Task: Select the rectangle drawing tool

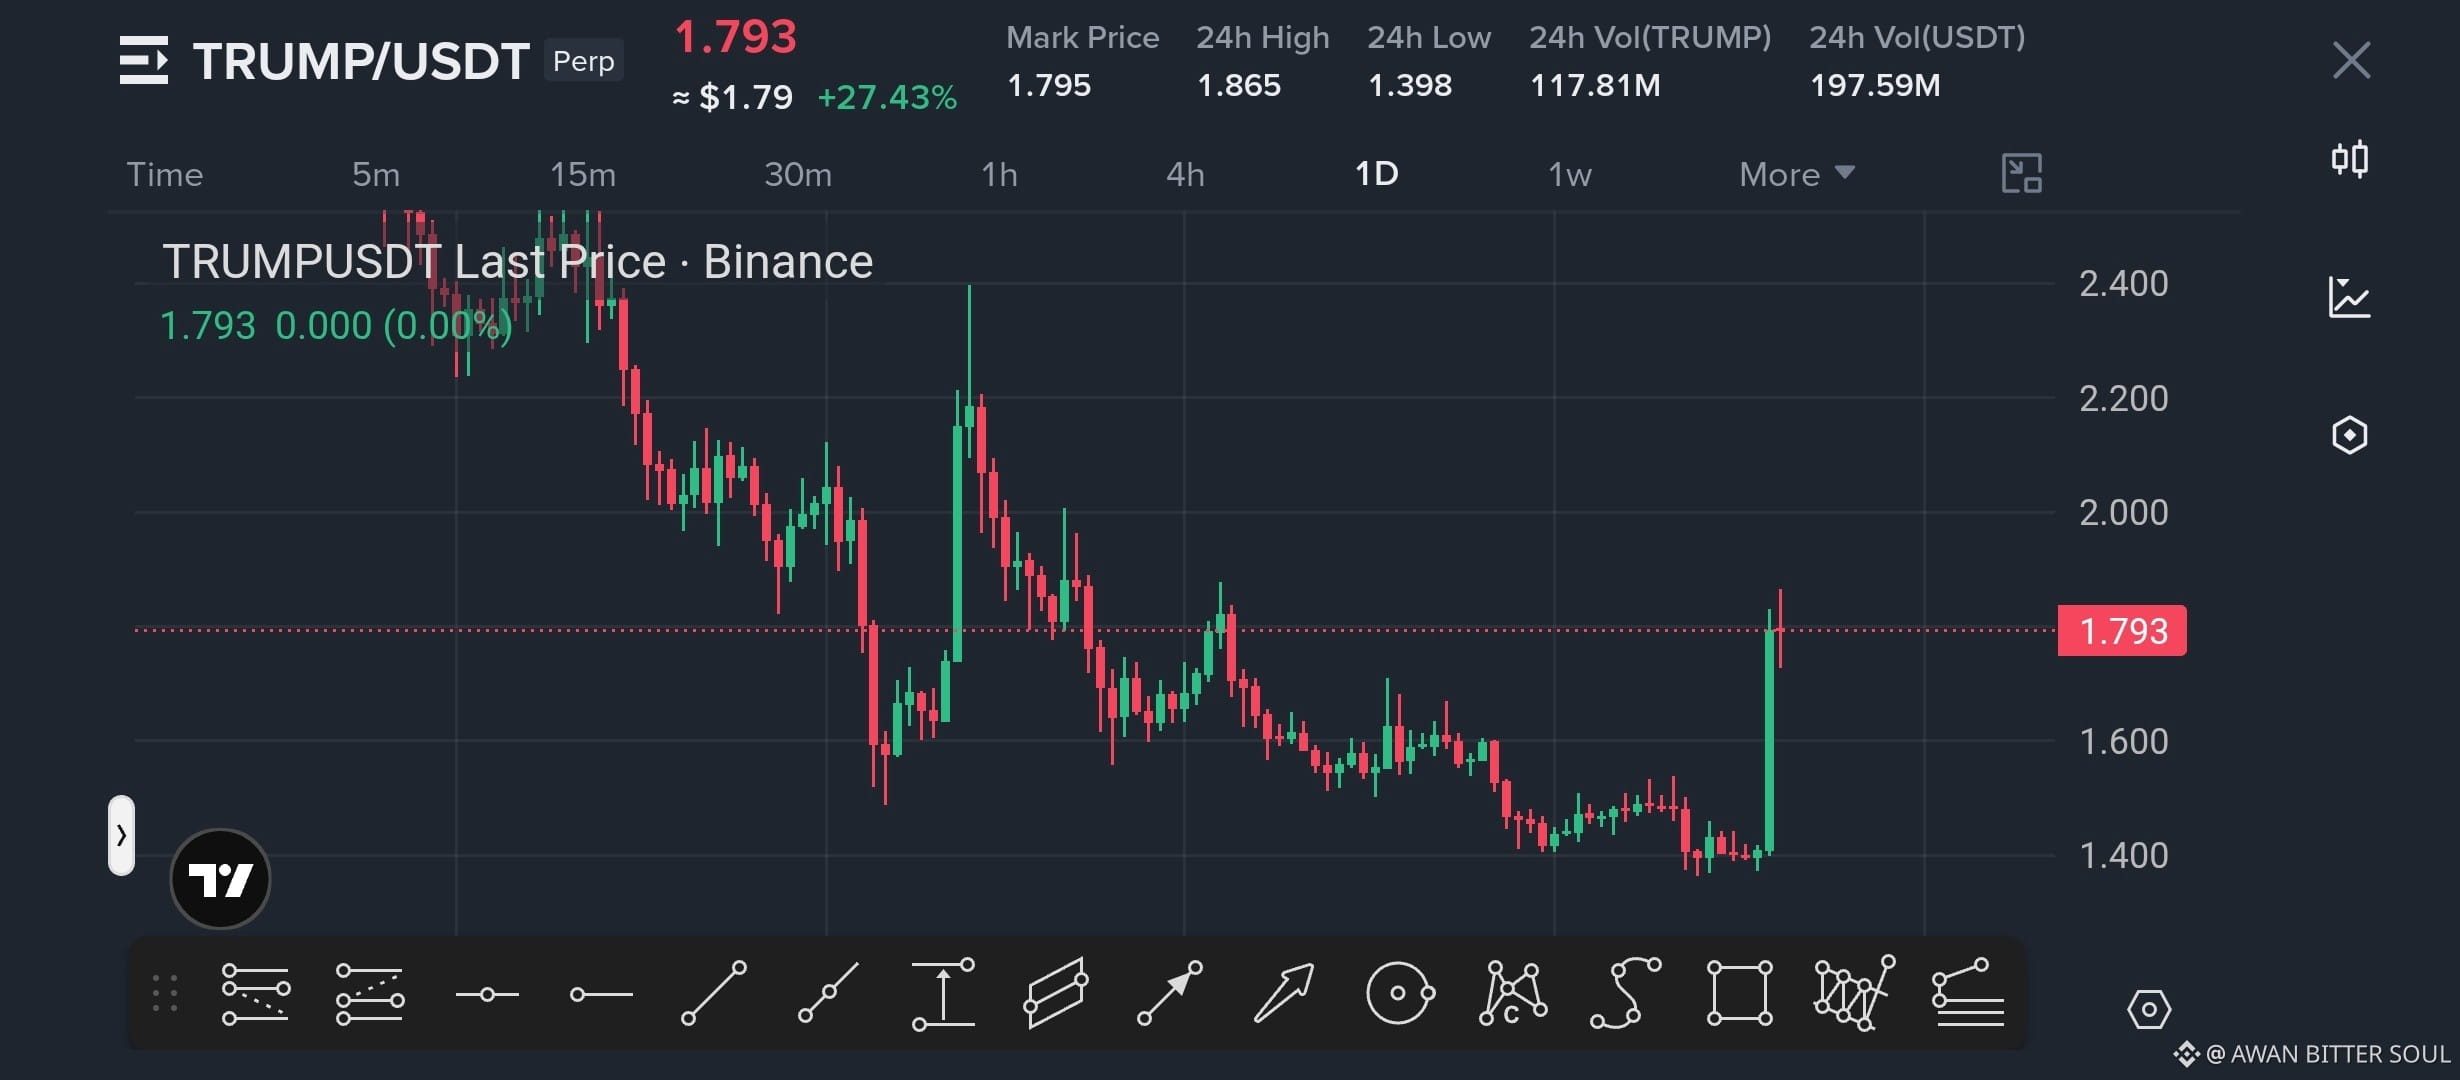Action: [x=1739, y=993]
